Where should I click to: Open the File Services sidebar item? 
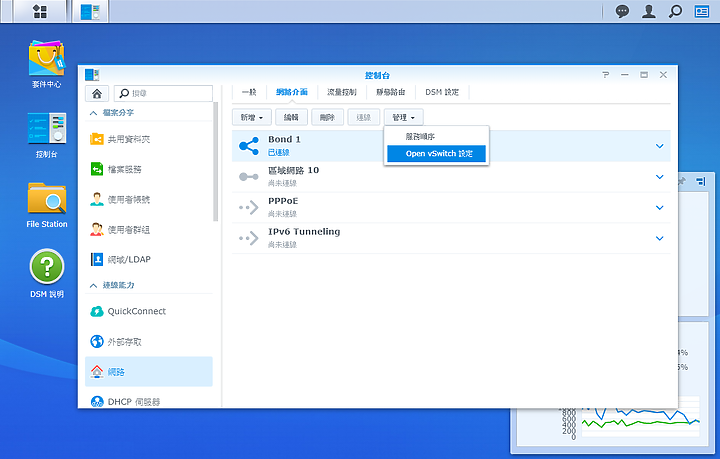tap(149, 169)
